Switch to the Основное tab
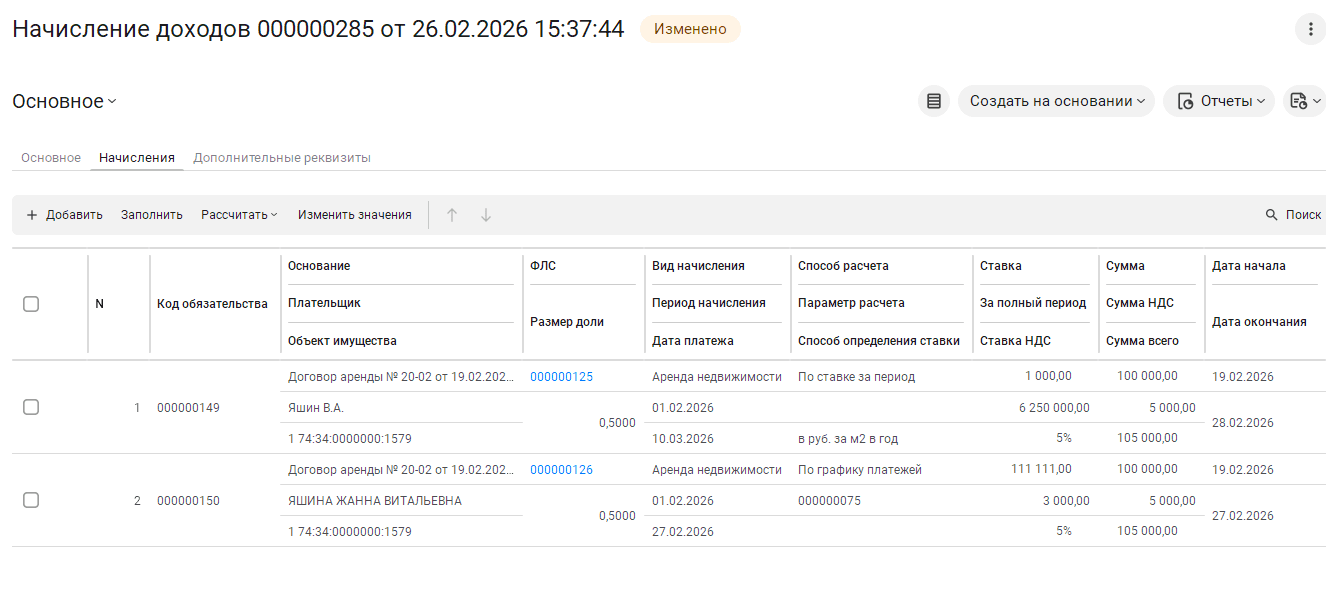This screenshot has height=604, width=1326. tap(51, 158)
